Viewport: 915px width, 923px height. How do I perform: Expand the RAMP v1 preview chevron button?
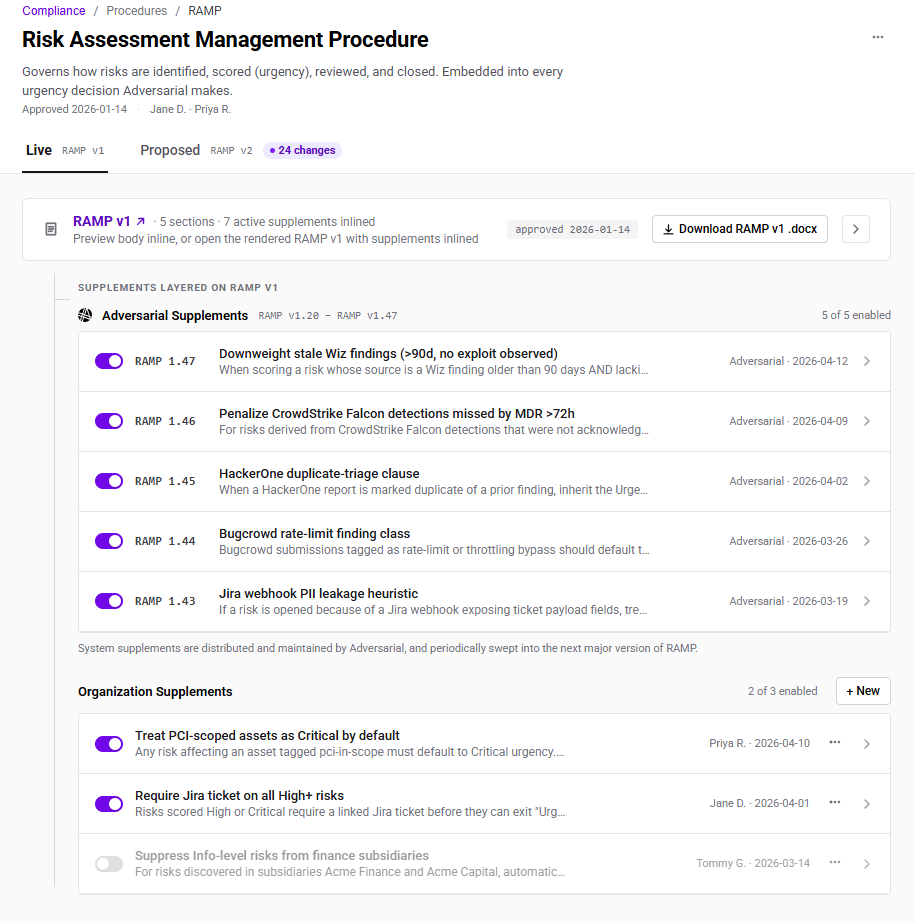pos(856,229)
